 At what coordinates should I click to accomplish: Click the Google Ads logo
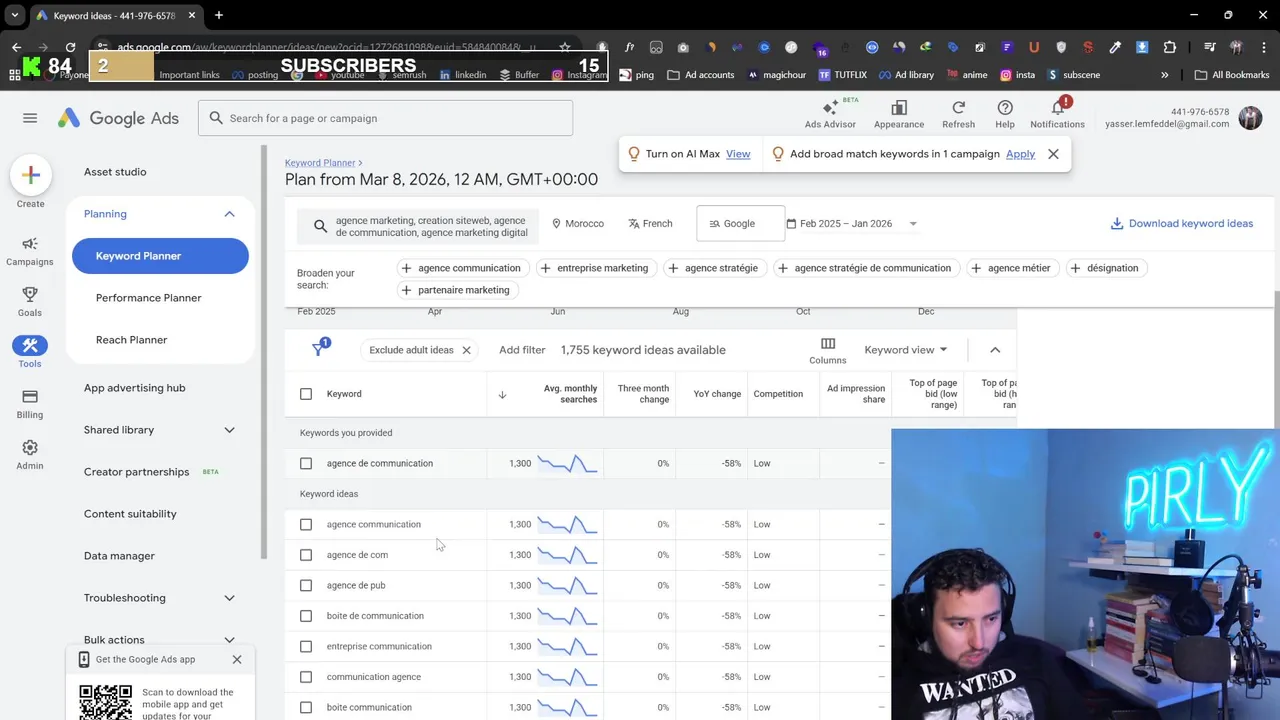click(x=118, y=118)
